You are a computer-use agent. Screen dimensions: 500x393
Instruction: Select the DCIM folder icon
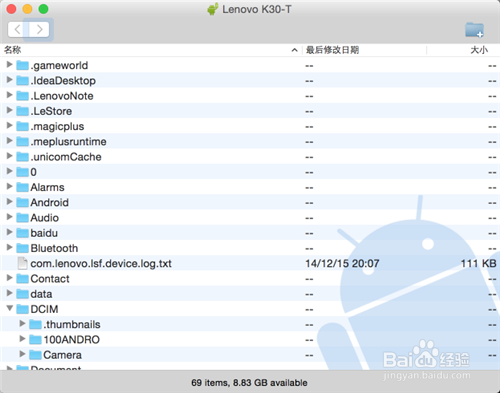point(23,309)
